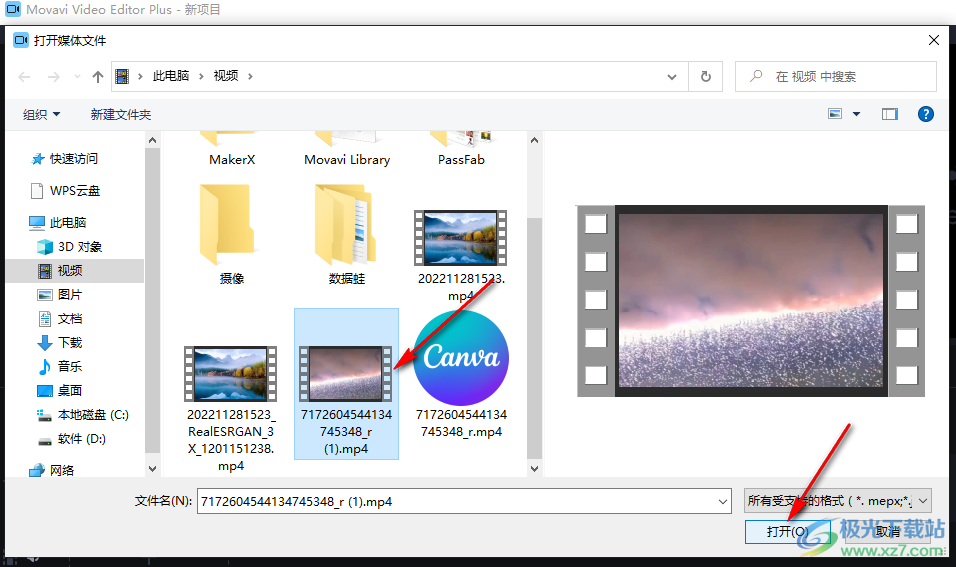956x567 pixels.
Task: Open the file name dropdown arrow
Action: 722,502
